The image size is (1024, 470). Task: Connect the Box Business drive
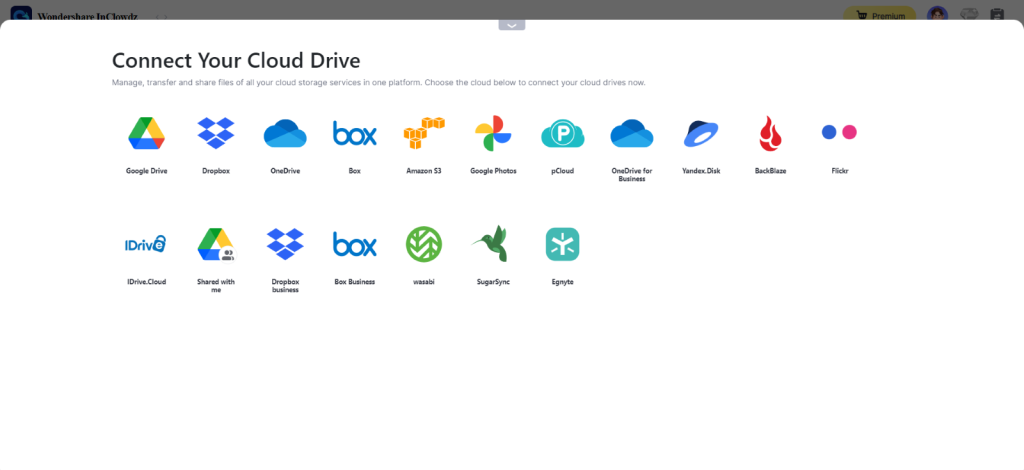click(355, 244)
